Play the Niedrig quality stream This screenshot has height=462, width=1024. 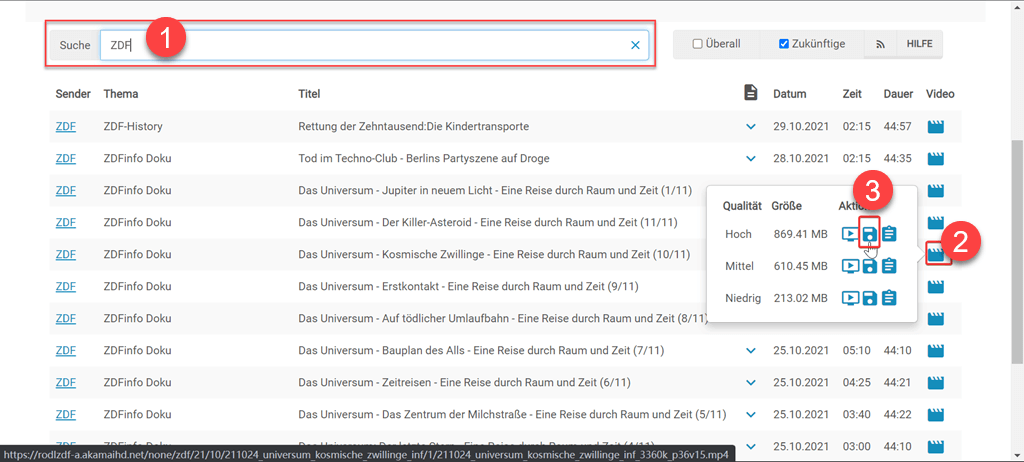[850, 298]
